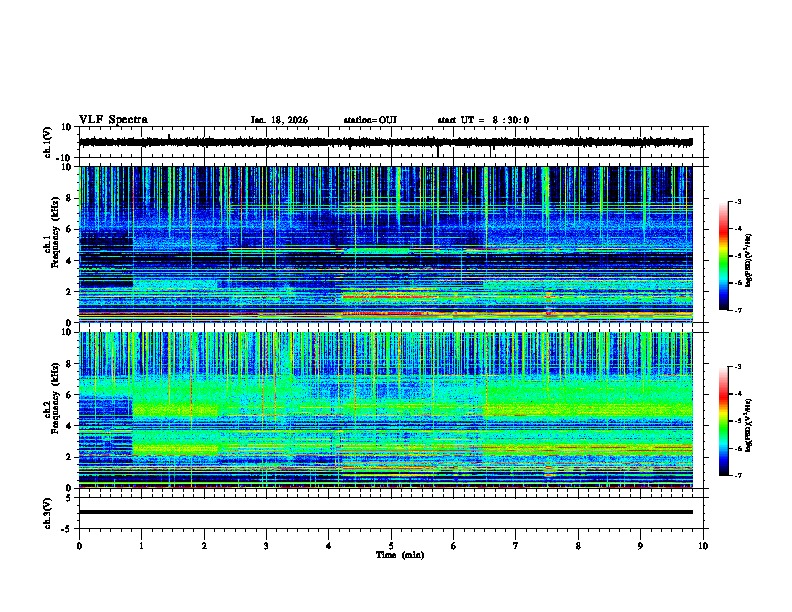Click the "-5" tick on ch.2 colorbar

737,421
